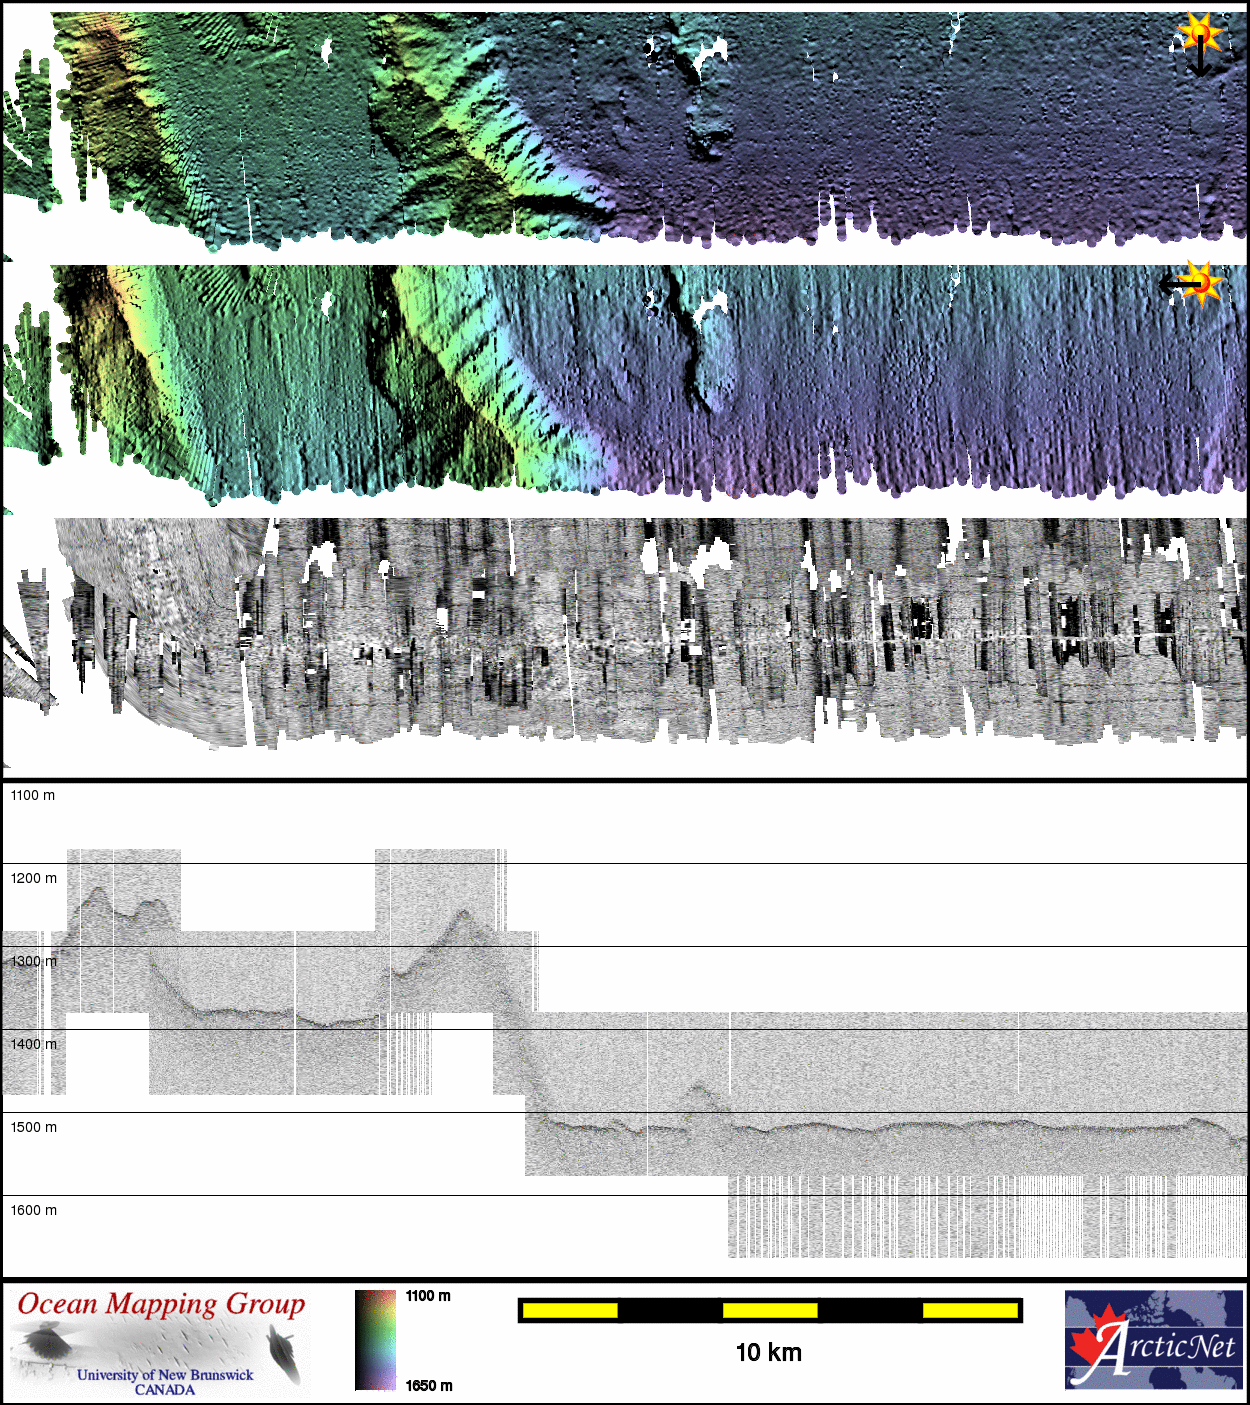Click the "1500 m" depth axis label
The height and width of the screenshot is (1405, 1250).
click(x=34, y=1127)
